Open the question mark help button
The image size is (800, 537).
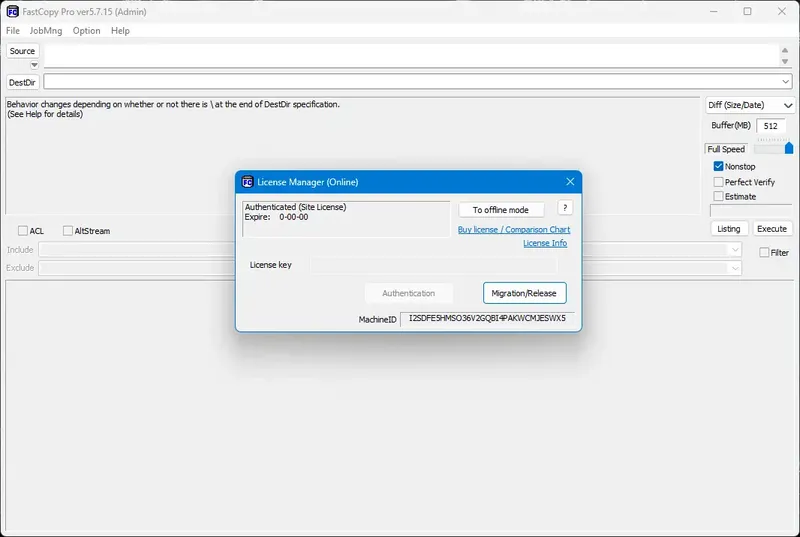[x=565, y=208]
